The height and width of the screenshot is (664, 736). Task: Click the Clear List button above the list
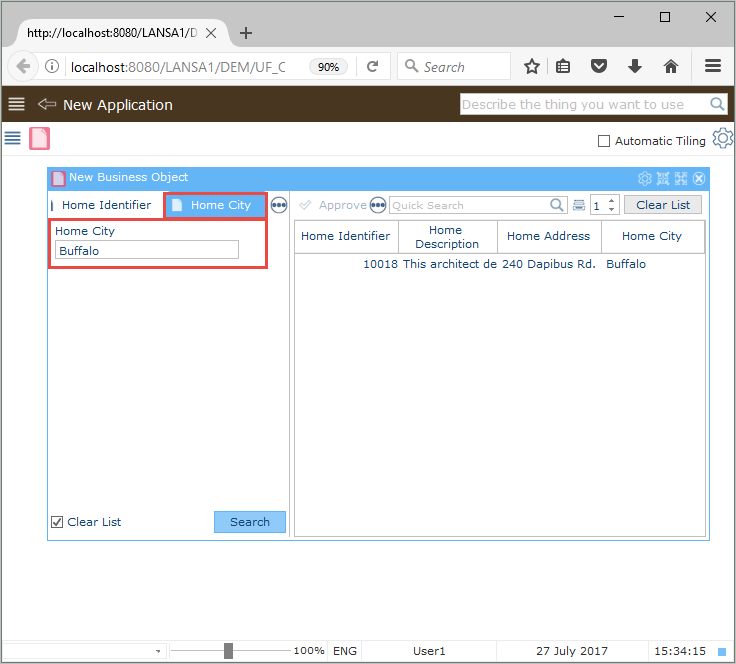point(663,205)
